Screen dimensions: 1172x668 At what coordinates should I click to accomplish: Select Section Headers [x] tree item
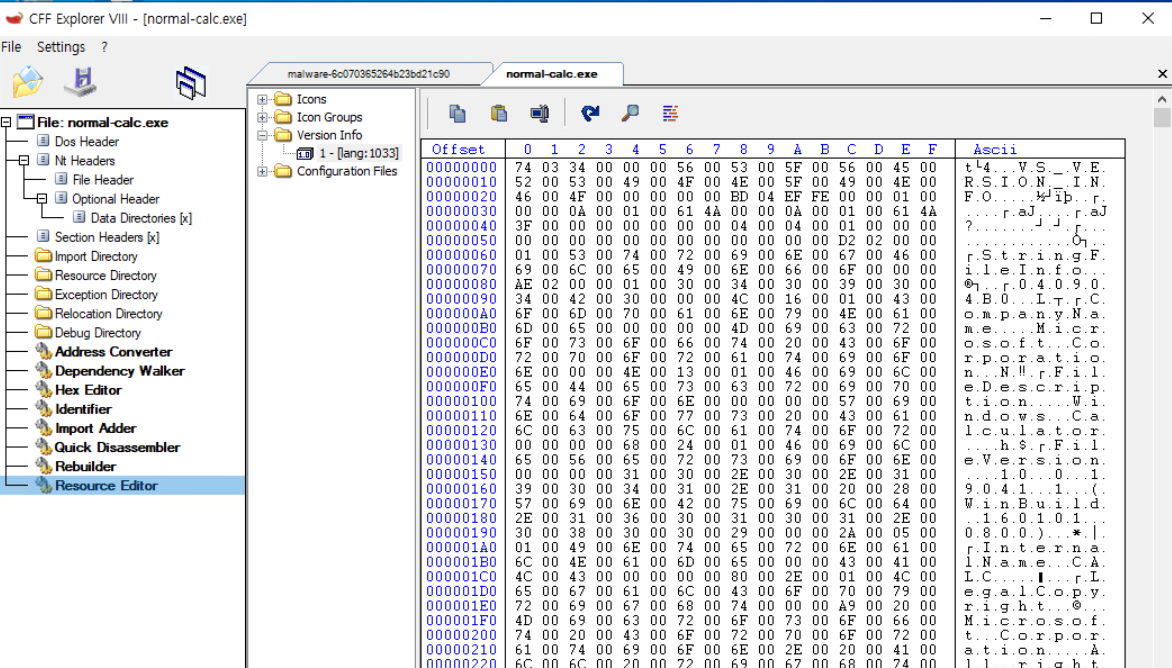coord(107,237)
